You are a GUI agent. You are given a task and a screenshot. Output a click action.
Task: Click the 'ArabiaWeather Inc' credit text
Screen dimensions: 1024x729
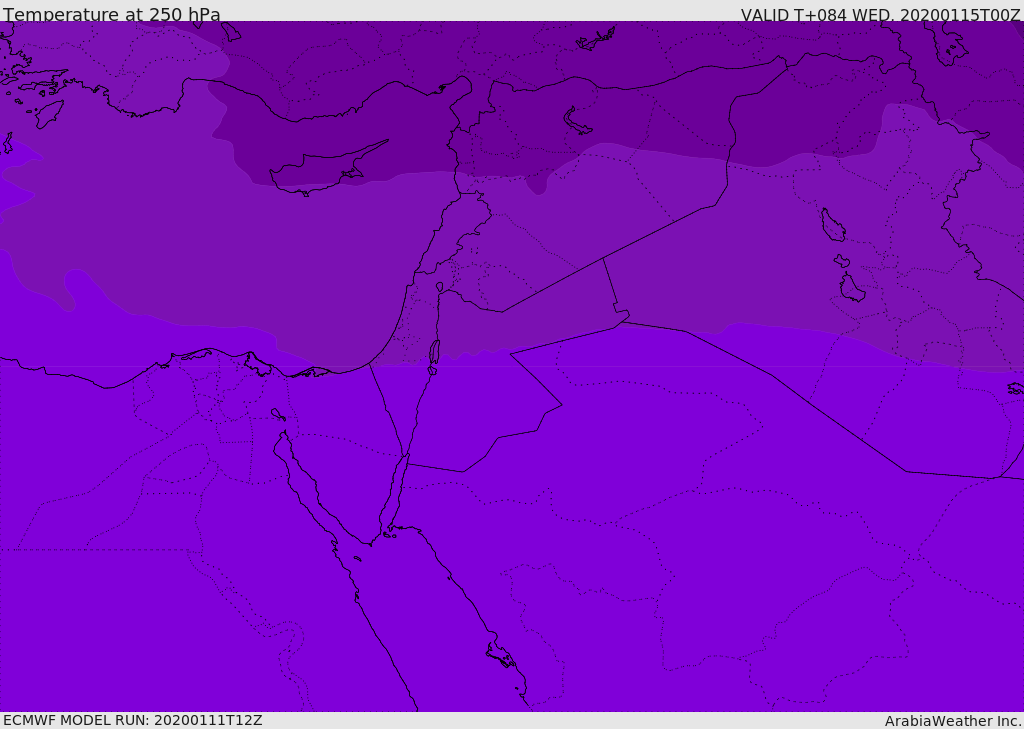[x=952, y=721]
